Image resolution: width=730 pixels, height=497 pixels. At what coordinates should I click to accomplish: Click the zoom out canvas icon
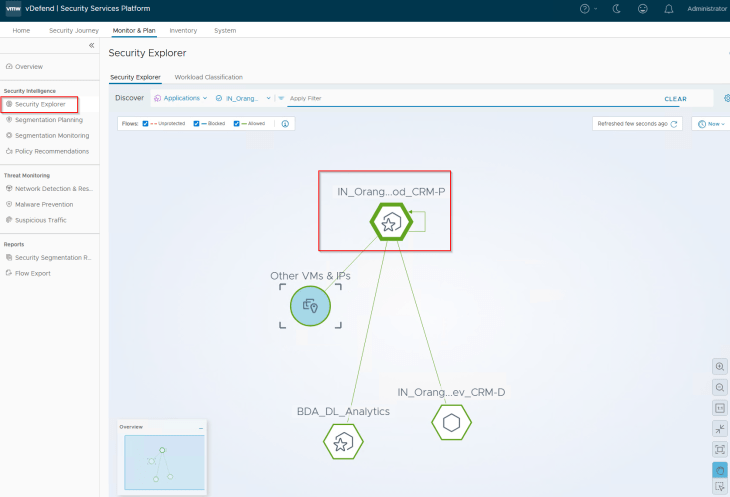720,387
